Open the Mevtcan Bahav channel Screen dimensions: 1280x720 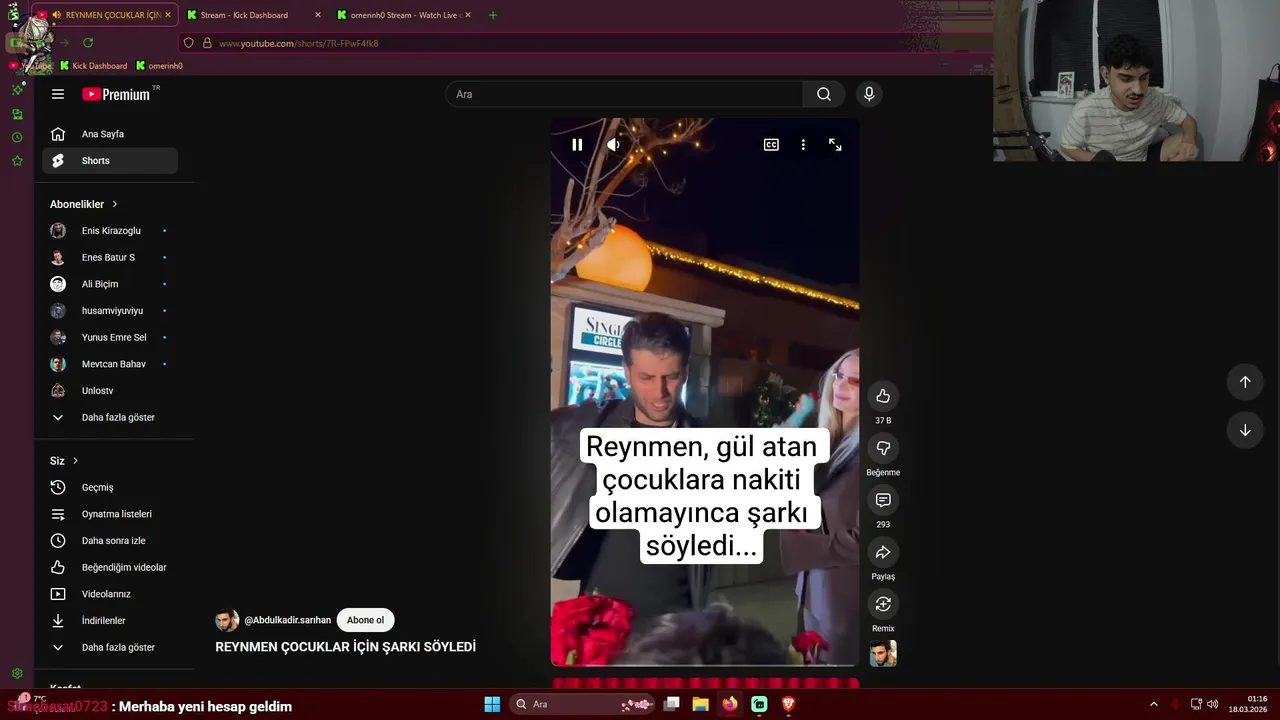click(110, 364)
